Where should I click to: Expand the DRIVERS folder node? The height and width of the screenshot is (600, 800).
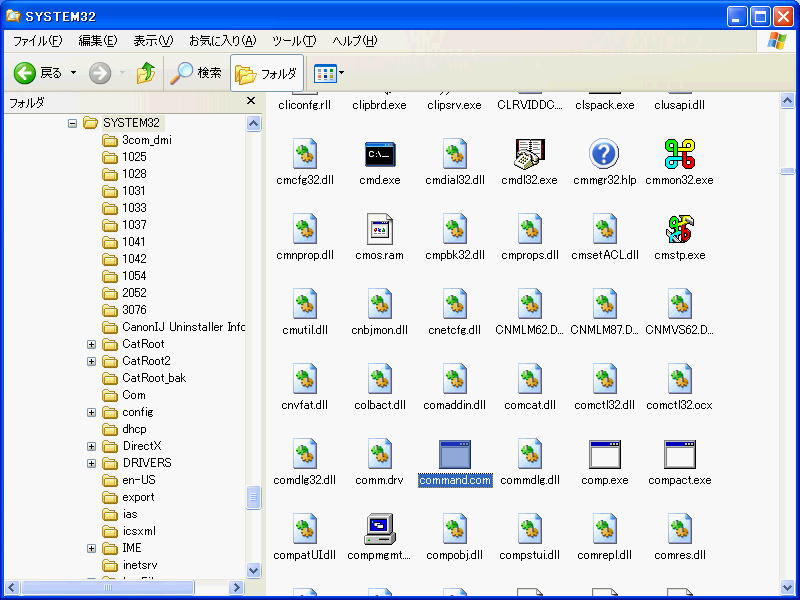click(x=91, y=463)
